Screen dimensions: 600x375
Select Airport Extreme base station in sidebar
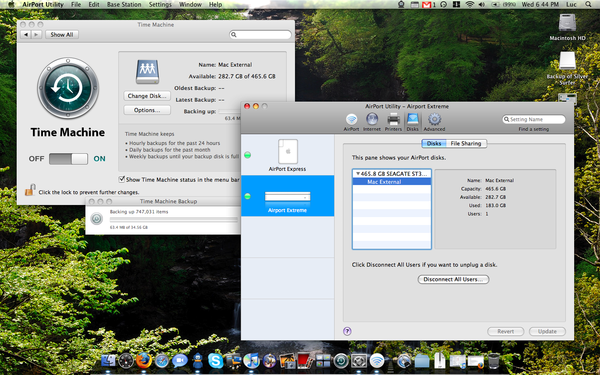(x=287, y=196)
